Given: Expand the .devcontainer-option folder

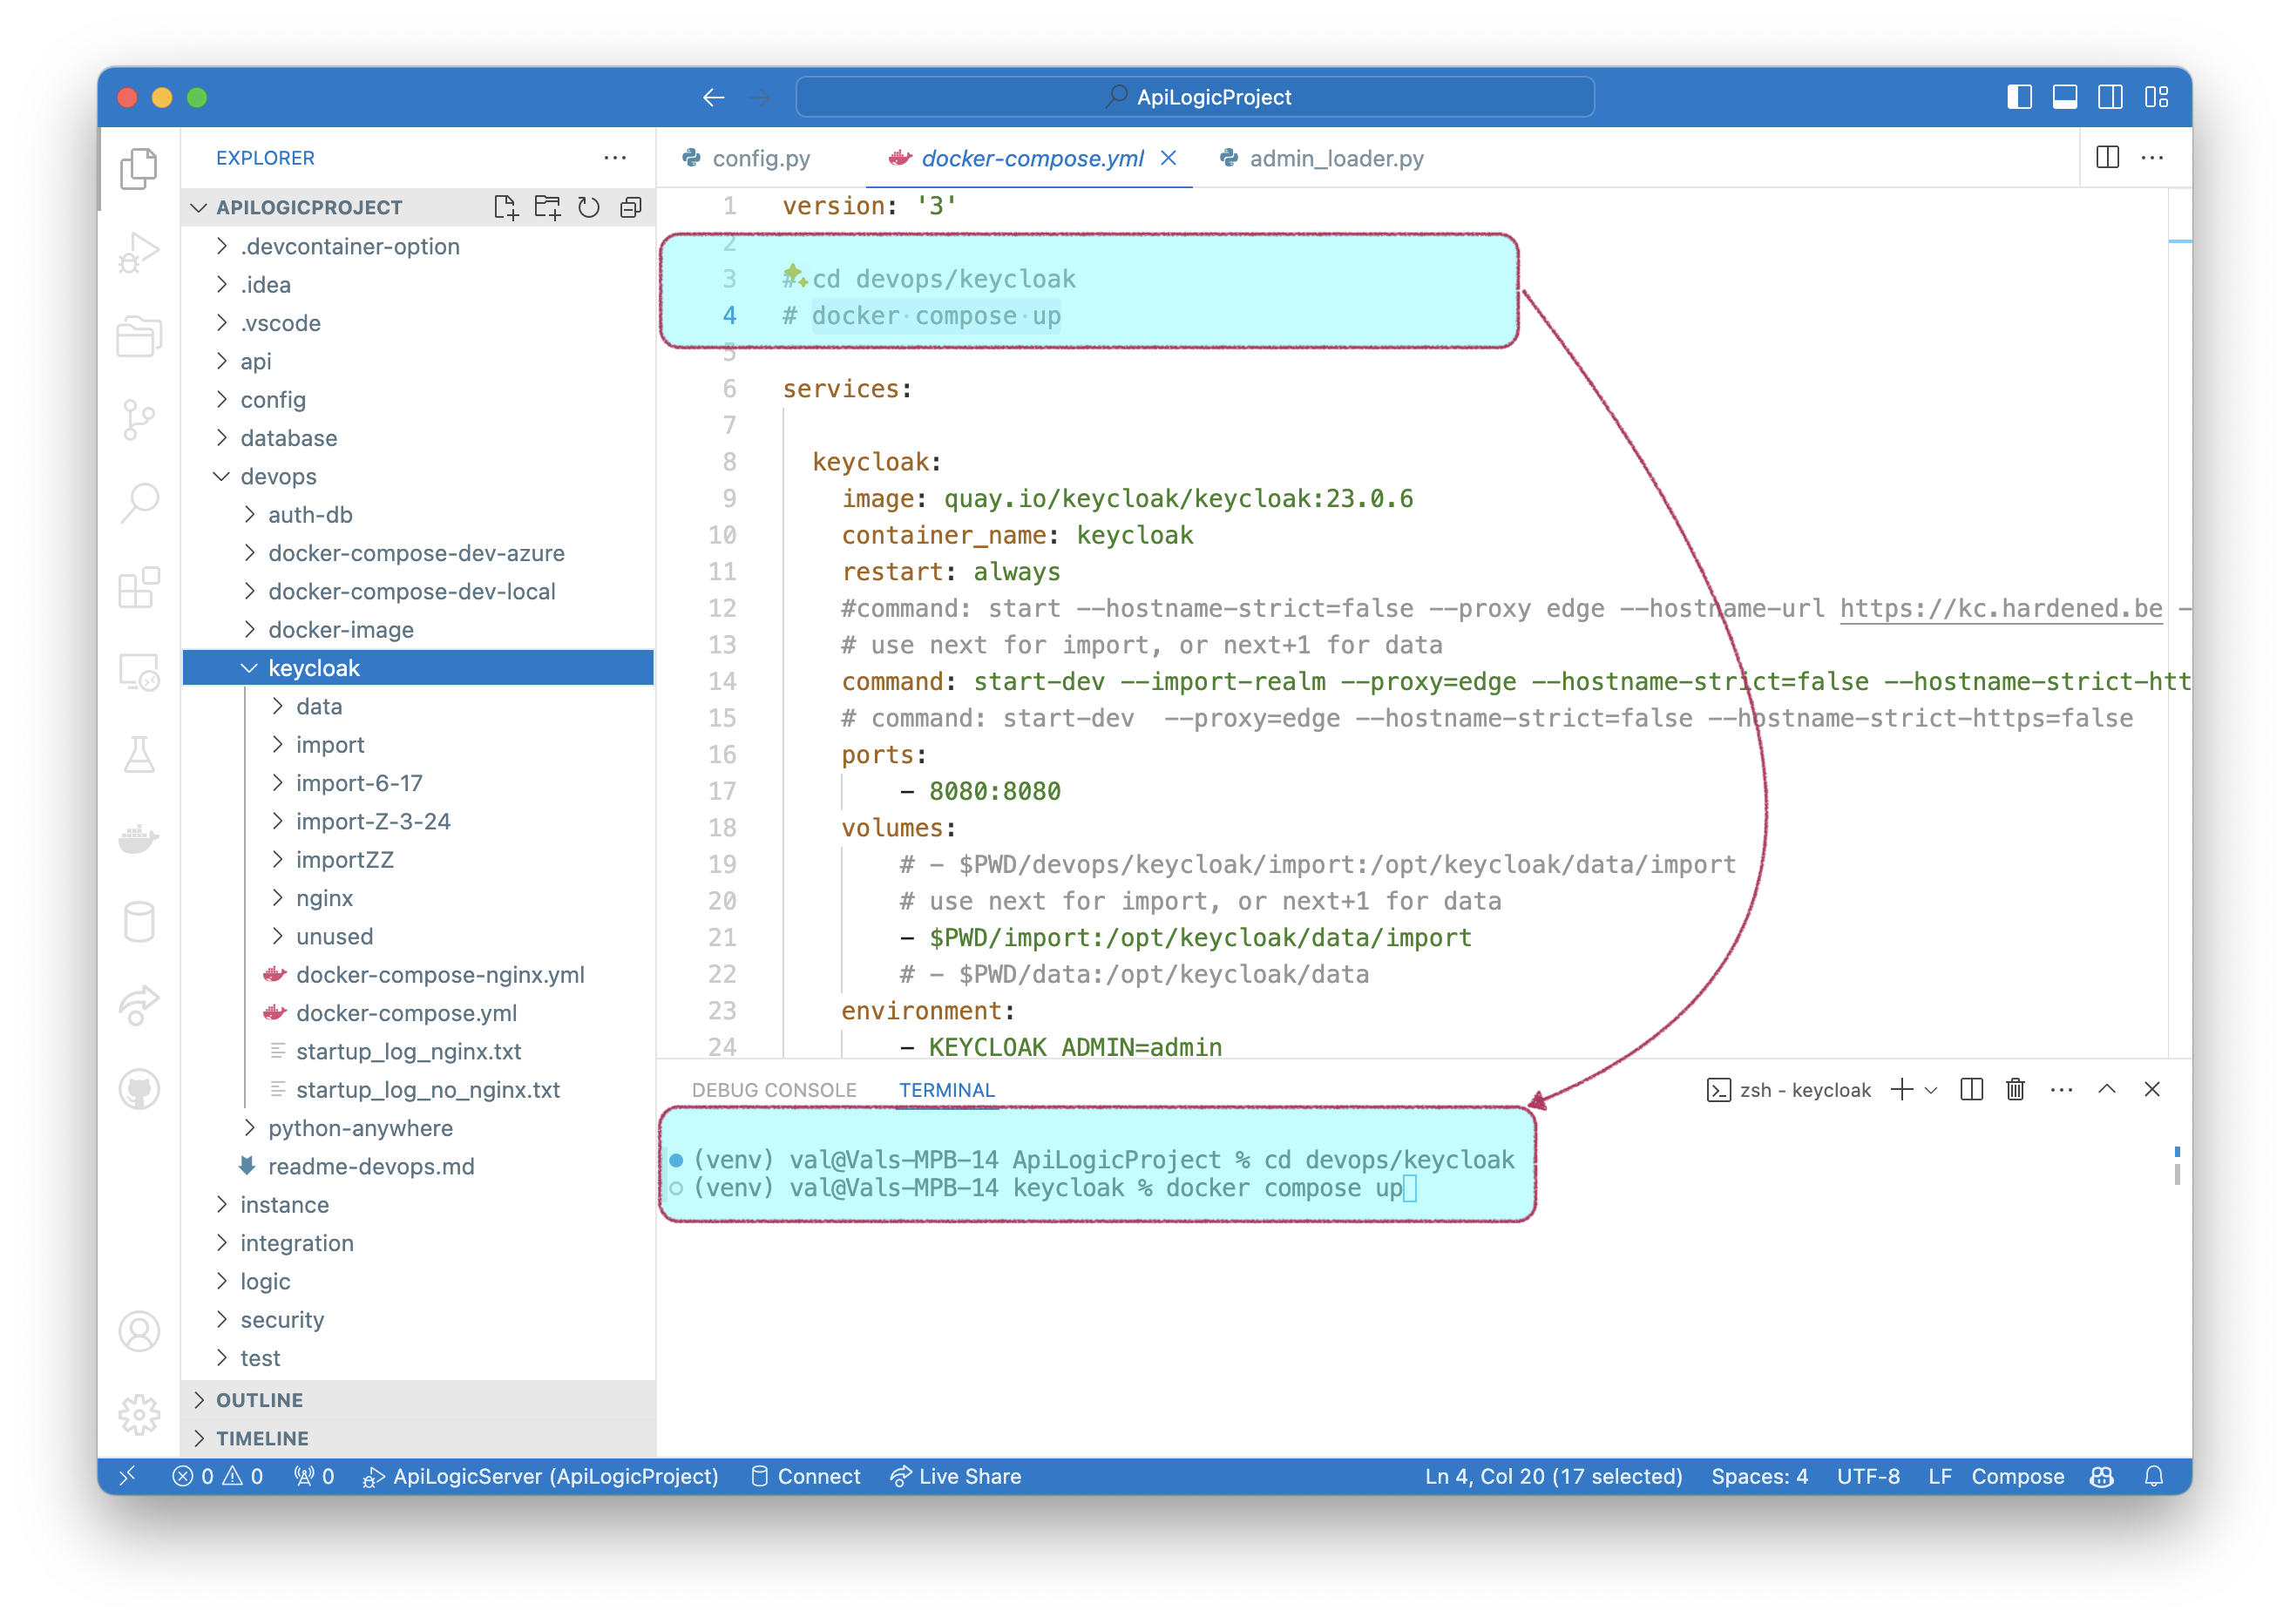Looking at the screenshot, I should (x=418, y=246).
